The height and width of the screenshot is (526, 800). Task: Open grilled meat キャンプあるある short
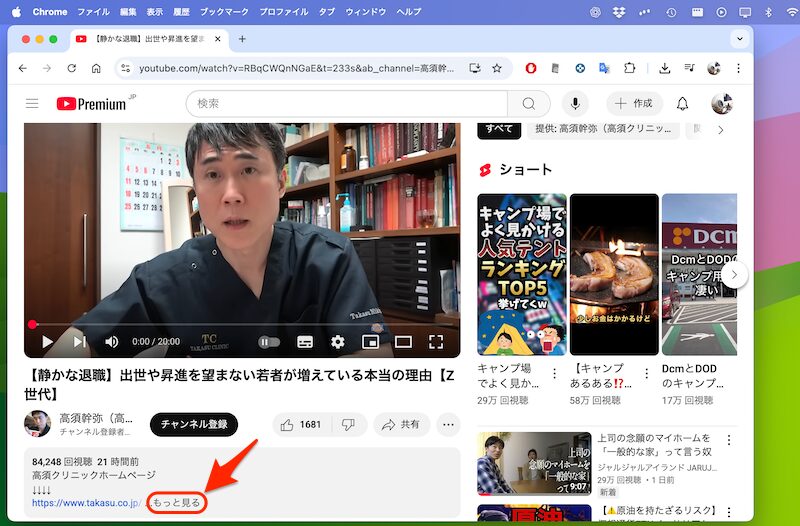coord(614,274)
